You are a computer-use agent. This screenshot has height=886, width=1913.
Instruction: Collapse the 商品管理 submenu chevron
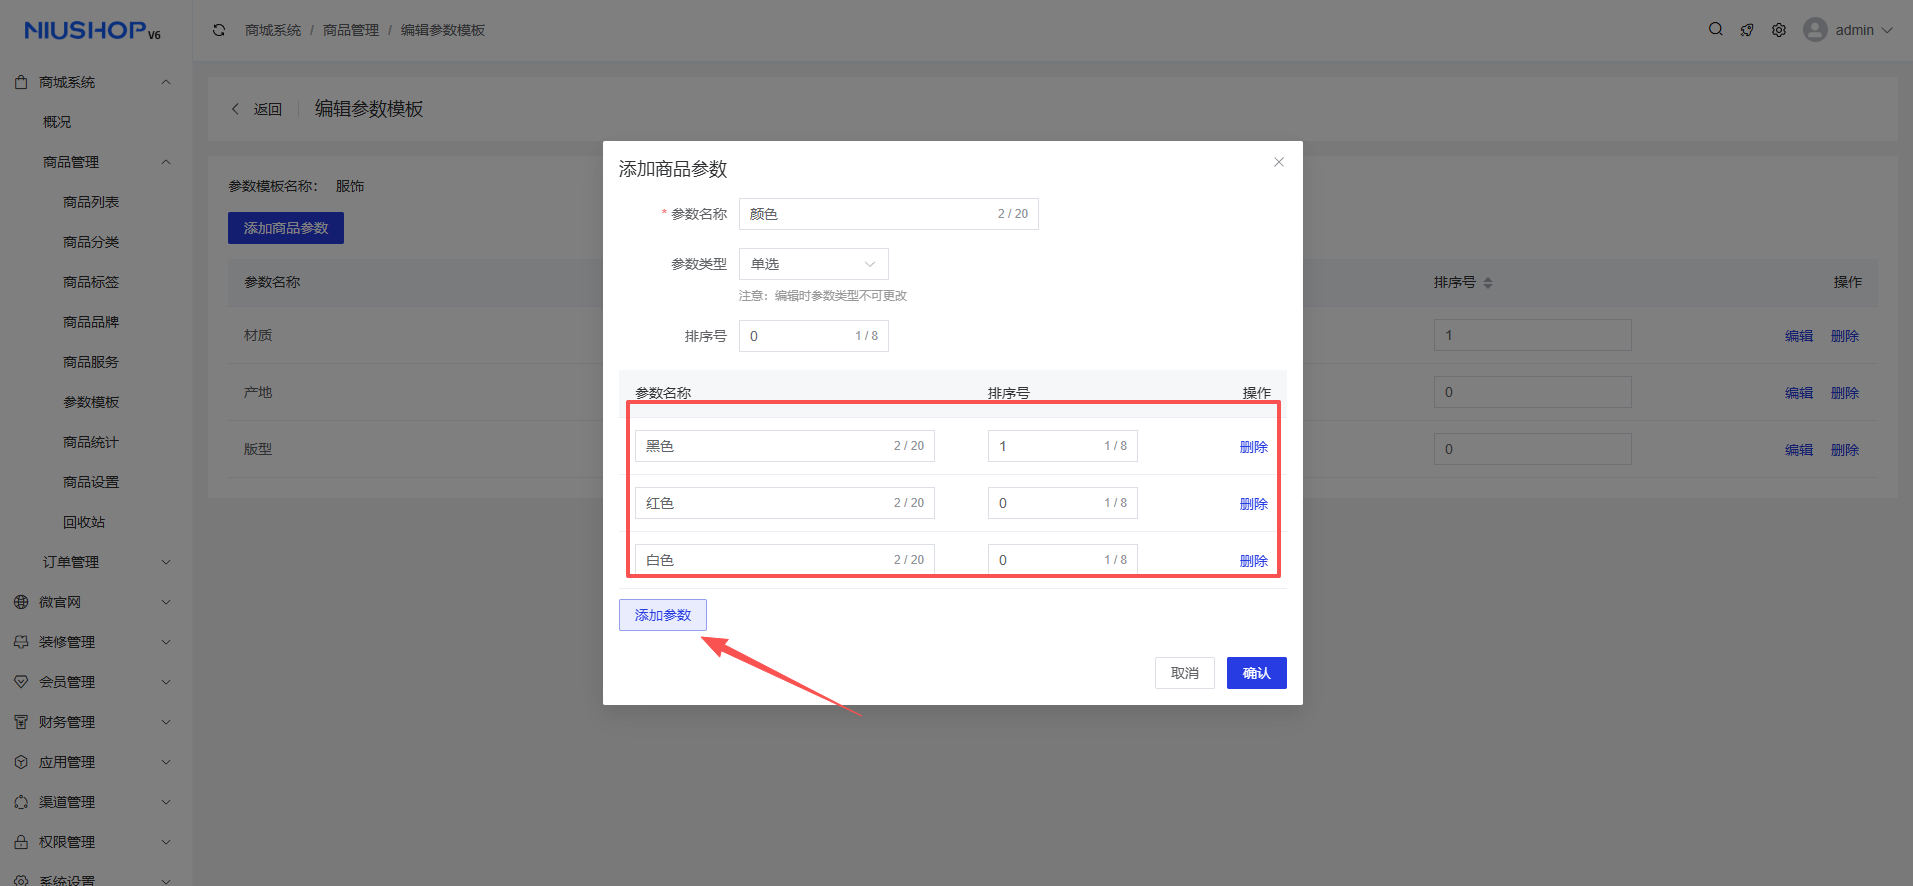(x=166, y=162)
